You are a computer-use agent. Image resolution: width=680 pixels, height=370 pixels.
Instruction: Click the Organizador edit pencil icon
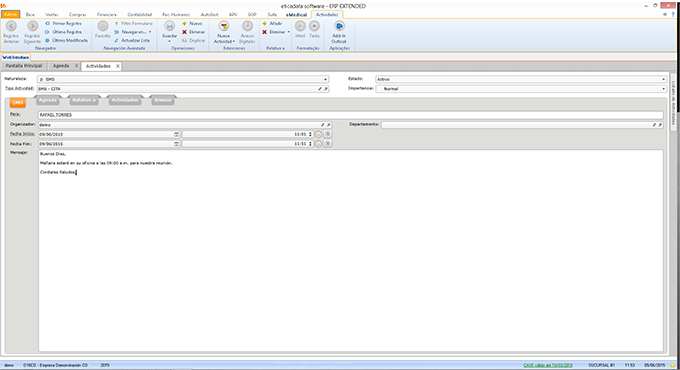(322, 125)
